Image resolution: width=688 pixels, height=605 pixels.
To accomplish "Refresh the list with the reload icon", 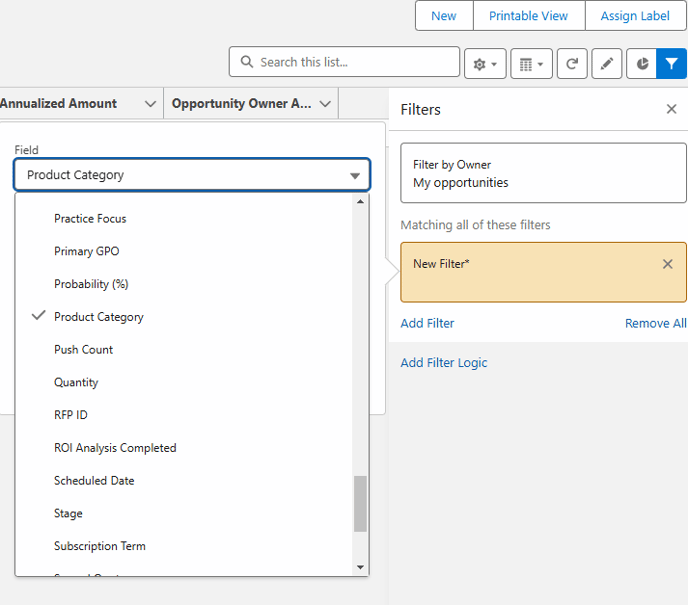I will click(x=572, y=63).
